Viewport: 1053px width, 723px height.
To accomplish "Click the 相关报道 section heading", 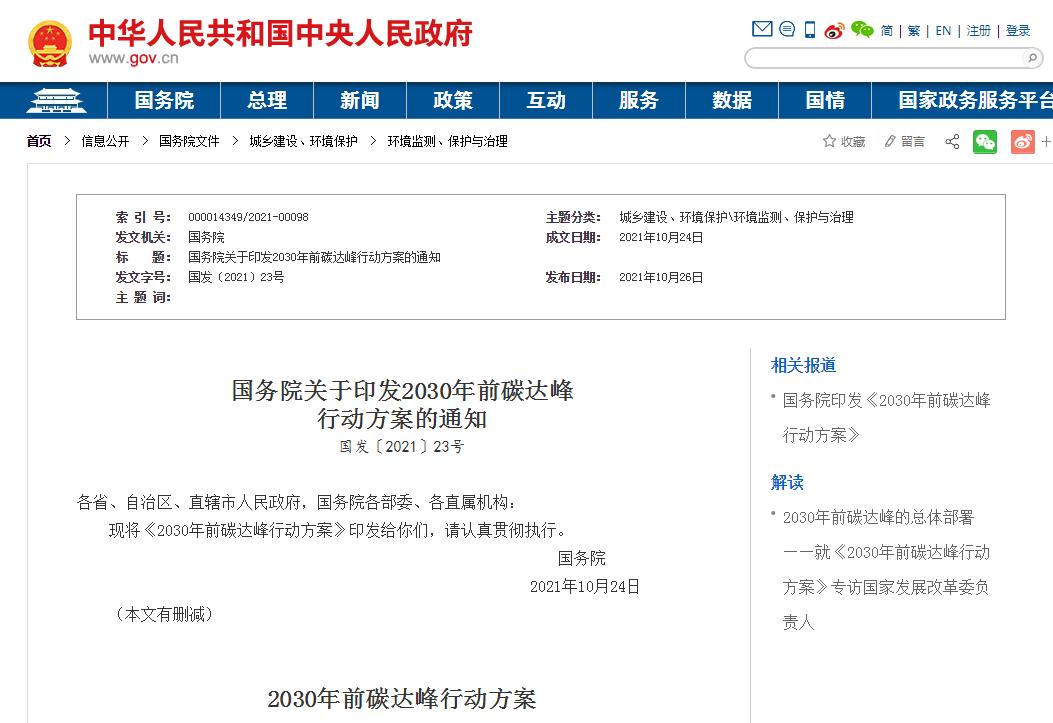I will tap(803, 365).
